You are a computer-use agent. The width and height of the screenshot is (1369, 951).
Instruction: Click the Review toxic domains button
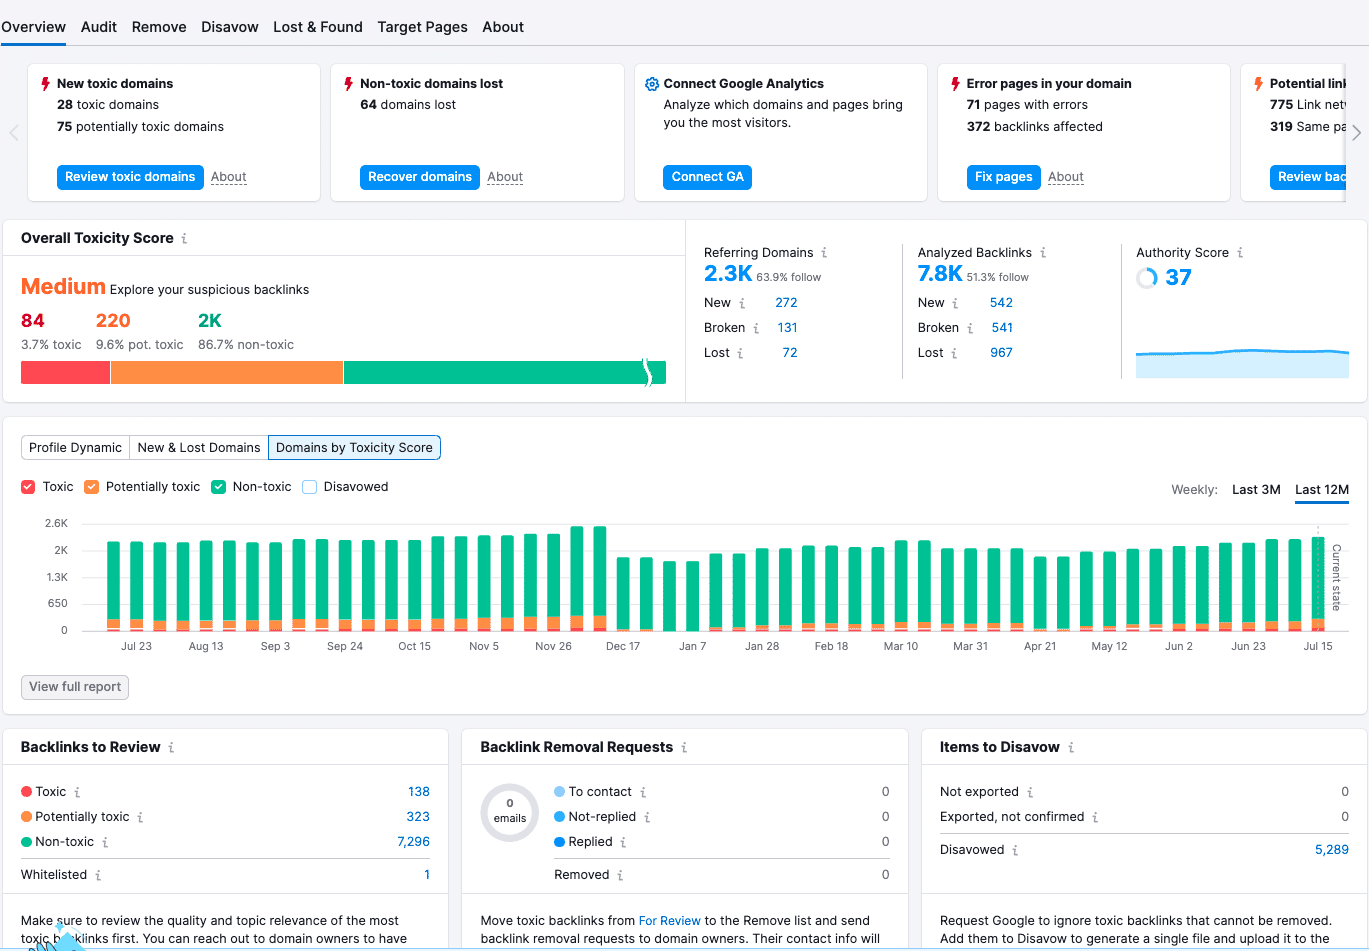point(130,177)
